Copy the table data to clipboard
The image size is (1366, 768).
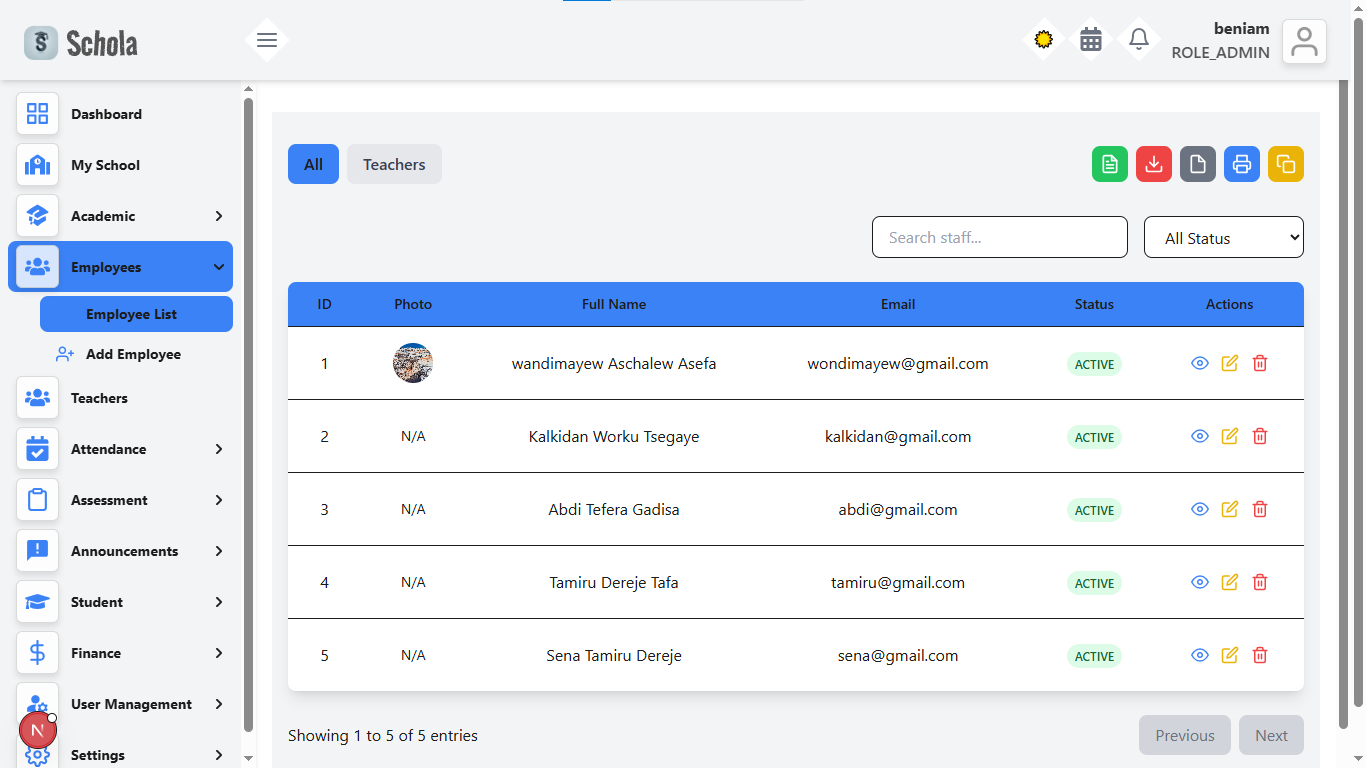pos(1286,164)
